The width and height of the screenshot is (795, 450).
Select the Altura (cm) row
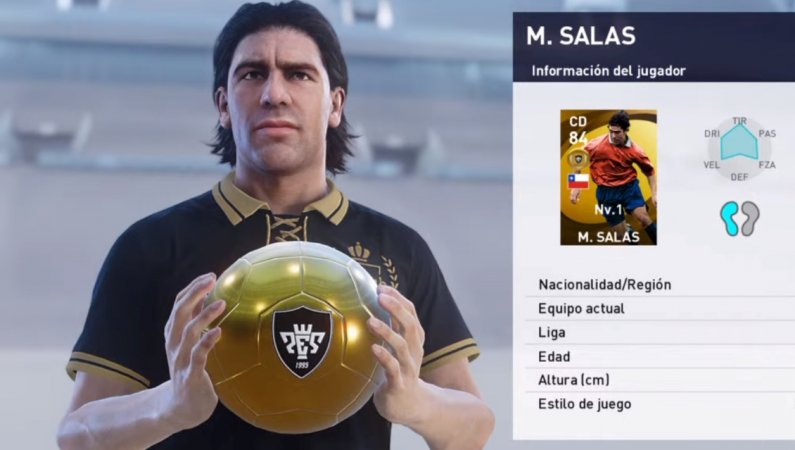pos(660,380)
